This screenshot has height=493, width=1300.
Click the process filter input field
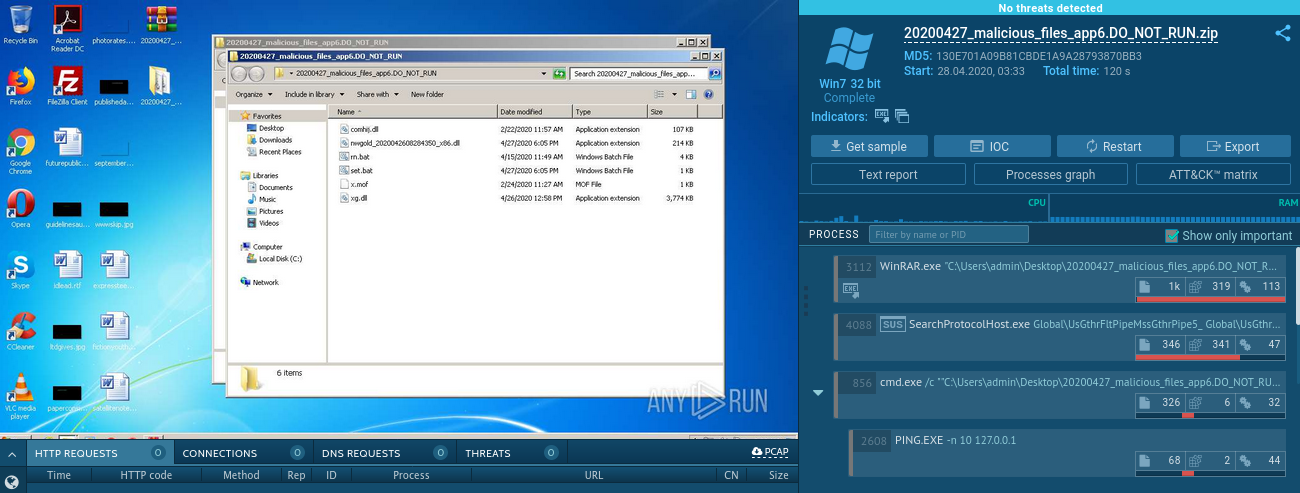click(948, 234)
